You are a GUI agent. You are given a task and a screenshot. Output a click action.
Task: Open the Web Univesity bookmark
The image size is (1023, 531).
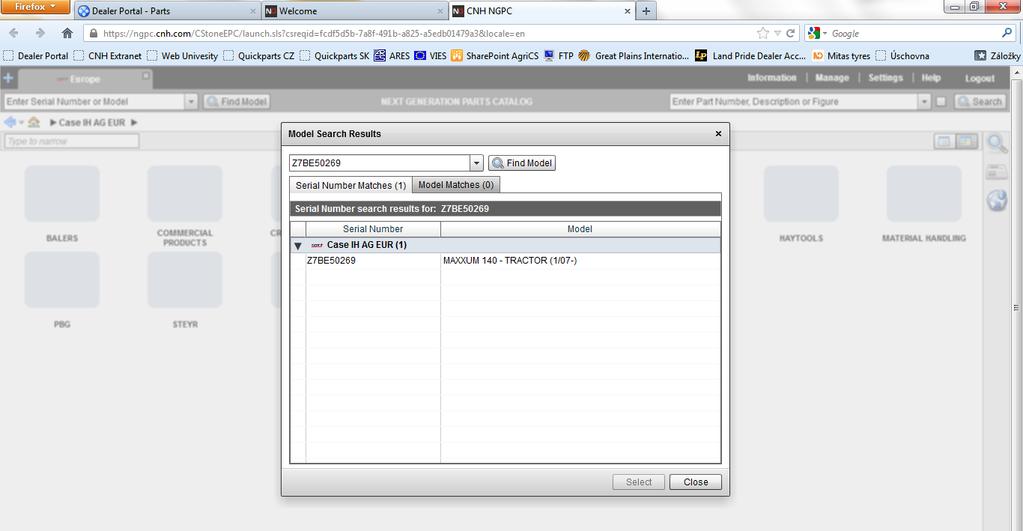point(183,56)
